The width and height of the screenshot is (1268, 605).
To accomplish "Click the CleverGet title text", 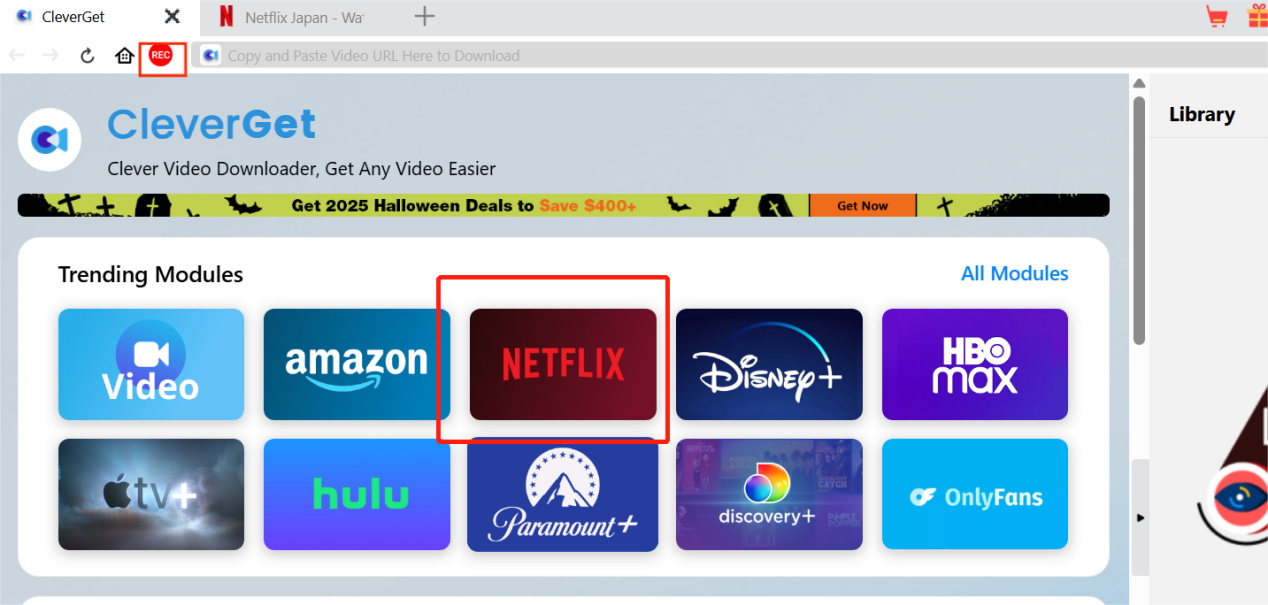I will point(212,124).
